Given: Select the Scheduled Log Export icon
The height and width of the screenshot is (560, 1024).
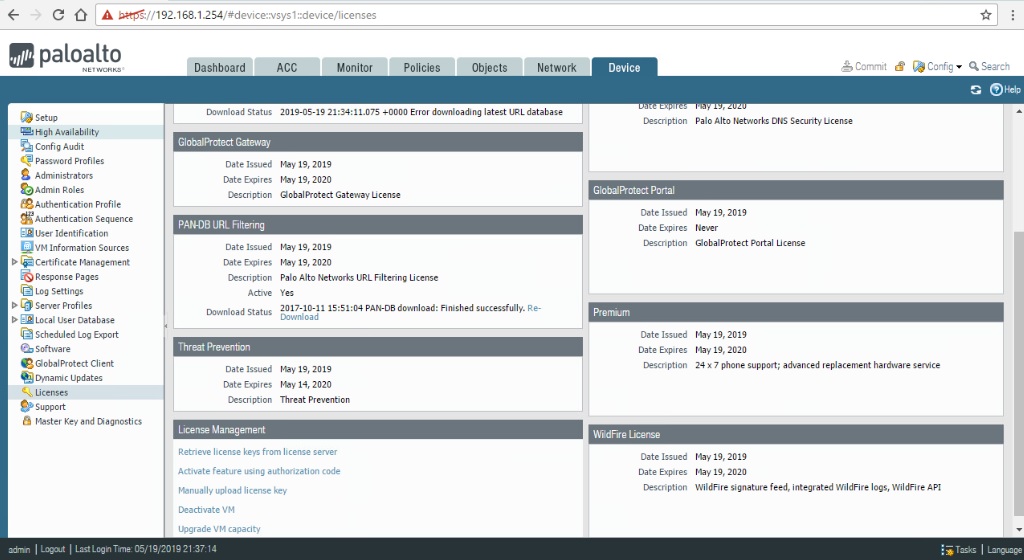Looking at the screenshot, I should pyautogui.click(x=26, y=334).
